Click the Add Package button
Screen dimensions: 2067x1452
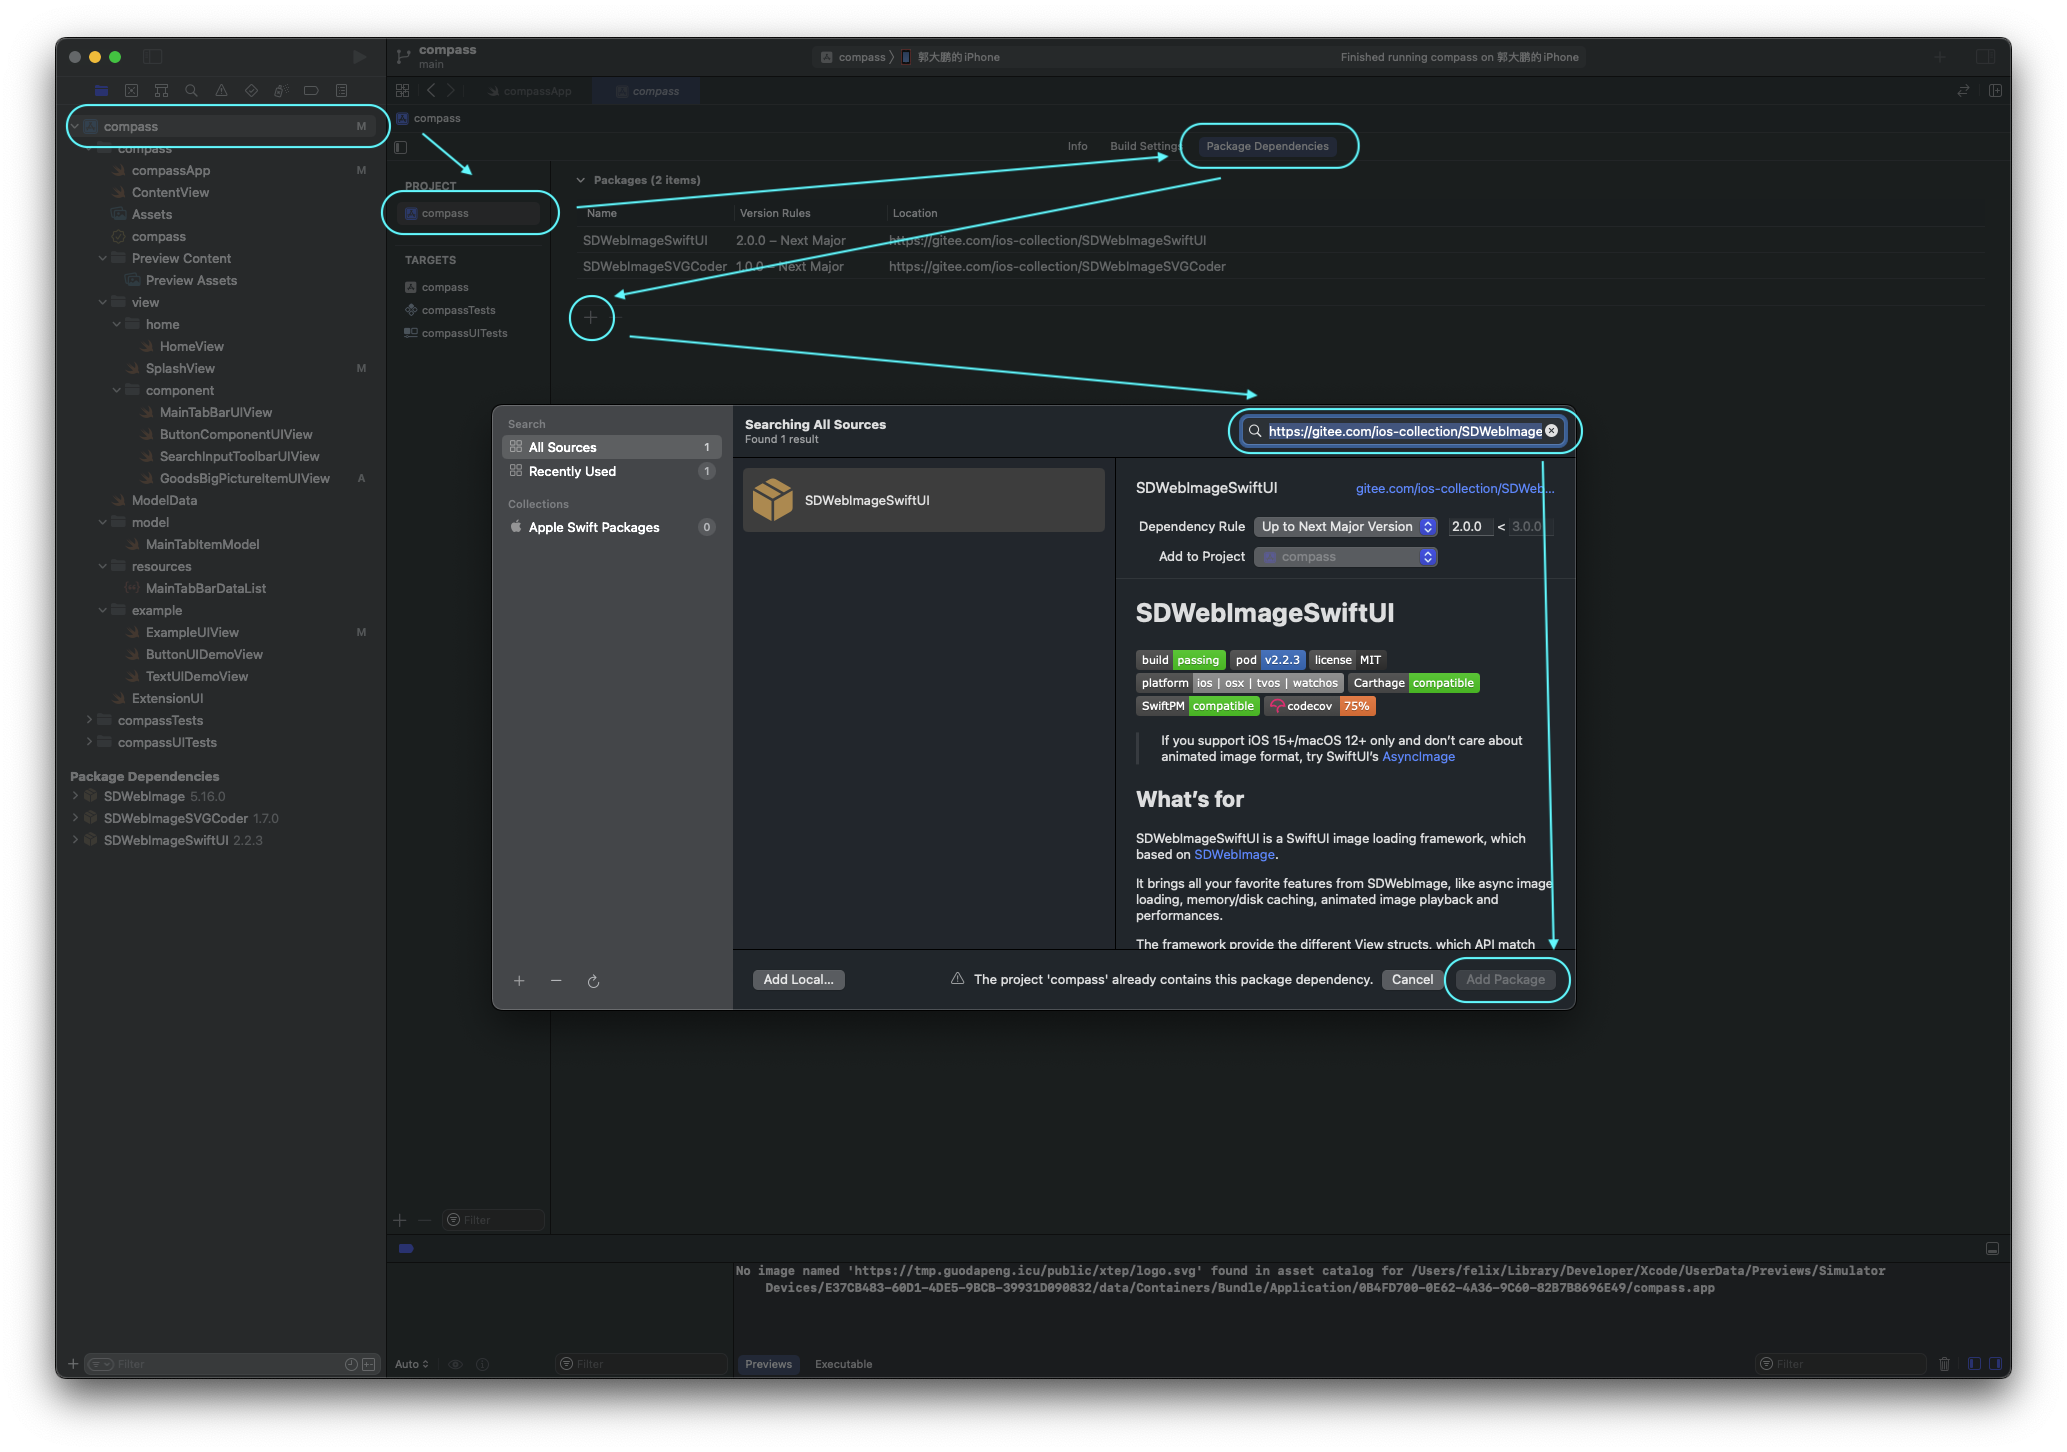click(x=1505, y=980)
